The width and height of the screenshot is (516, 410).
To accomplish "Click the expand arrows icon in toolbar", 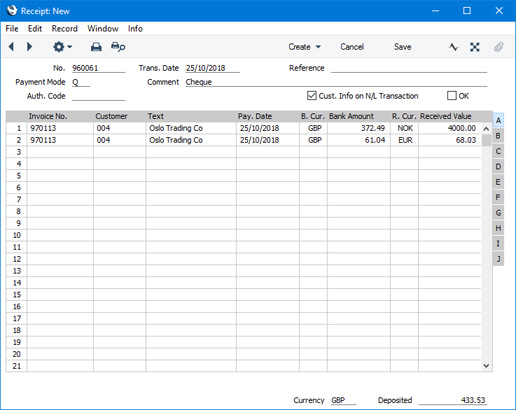I will coord(475,47).
